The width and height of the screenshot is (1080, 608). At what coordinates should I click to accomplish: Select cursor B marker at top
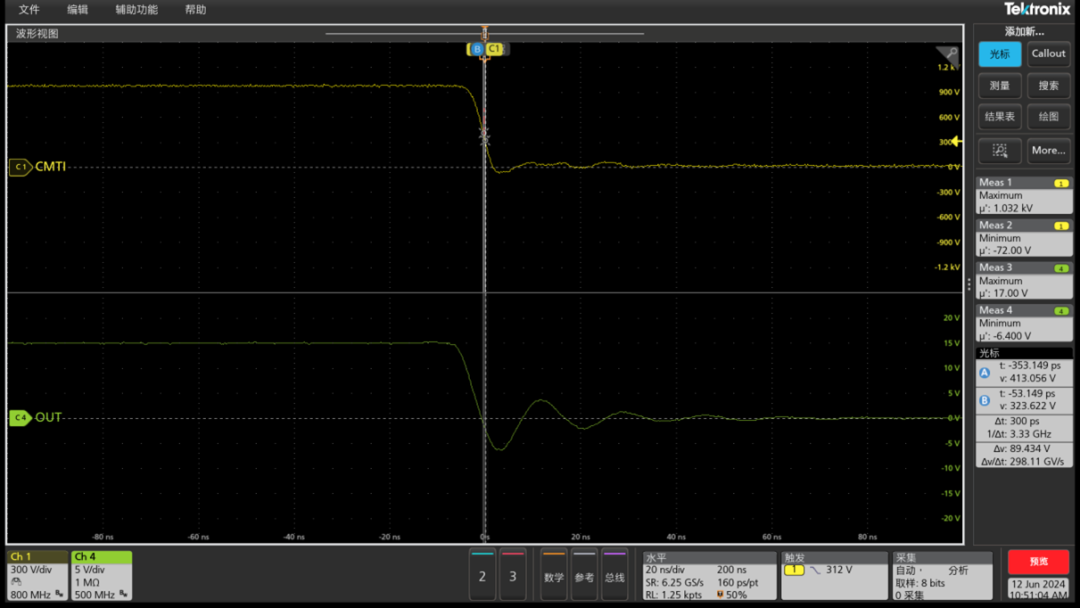pos(477,49)
